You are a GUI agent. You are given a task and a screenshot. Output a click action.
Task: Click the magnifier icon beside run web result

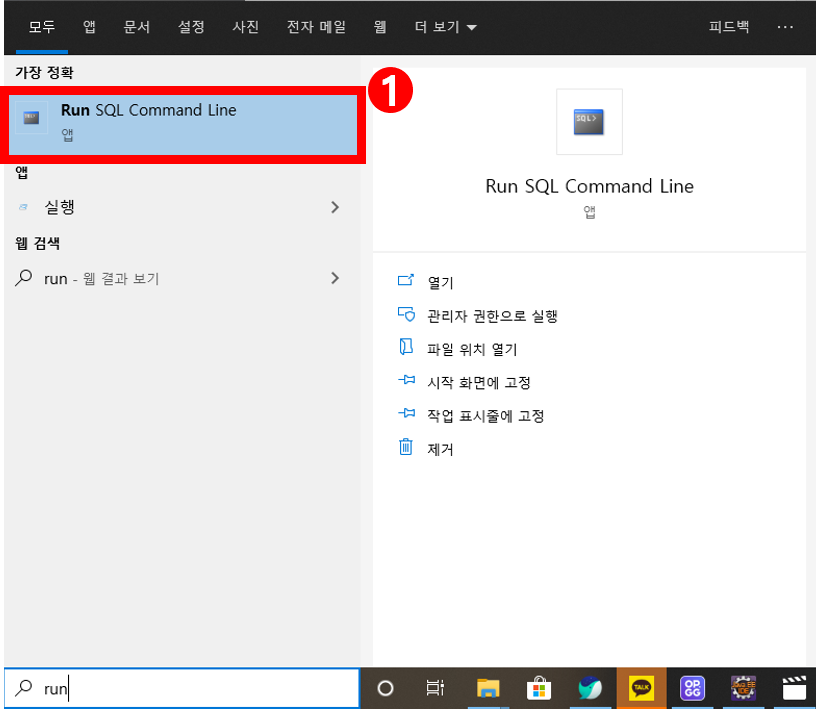[23, 278]
